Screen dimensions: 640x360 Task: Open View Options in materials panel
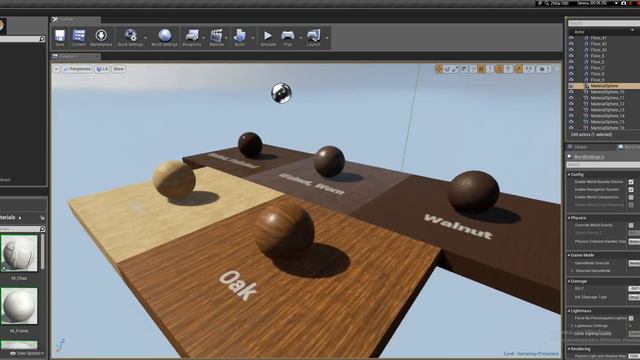(27, 353)
